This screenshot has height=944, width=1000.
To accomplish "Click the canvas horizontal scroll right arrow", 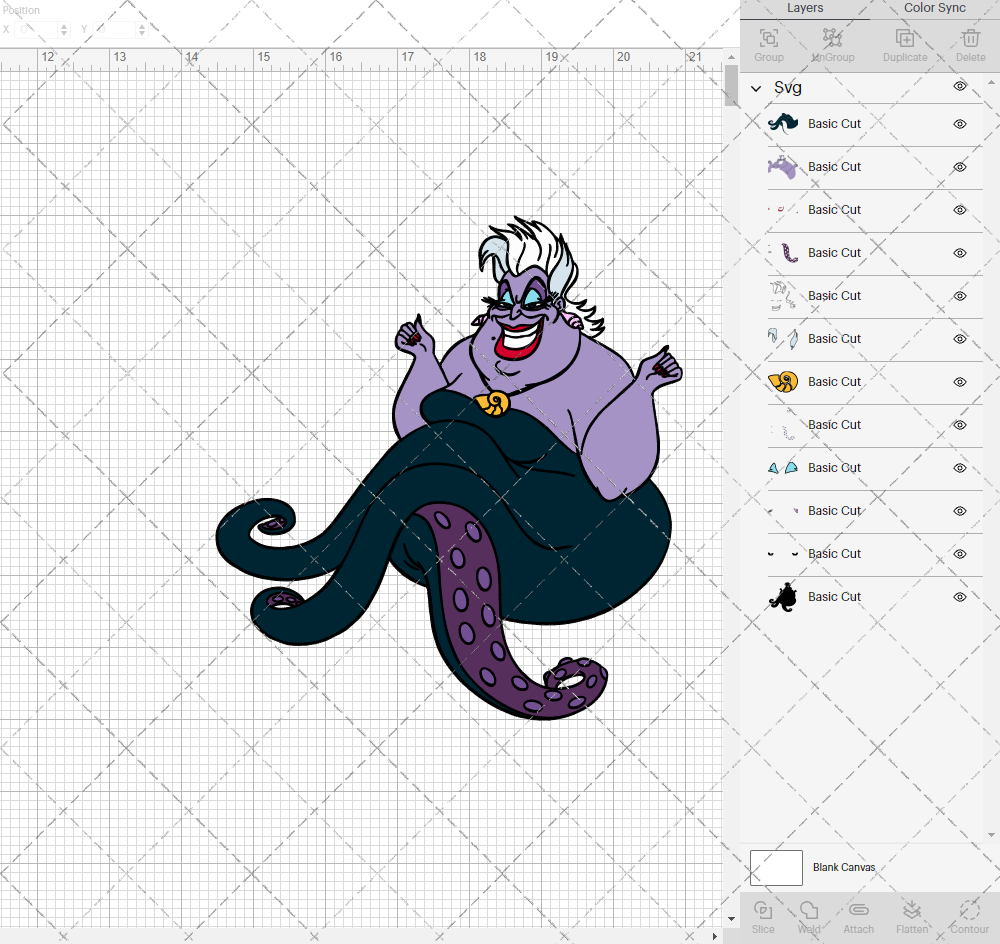I will (x=714, y=937).
